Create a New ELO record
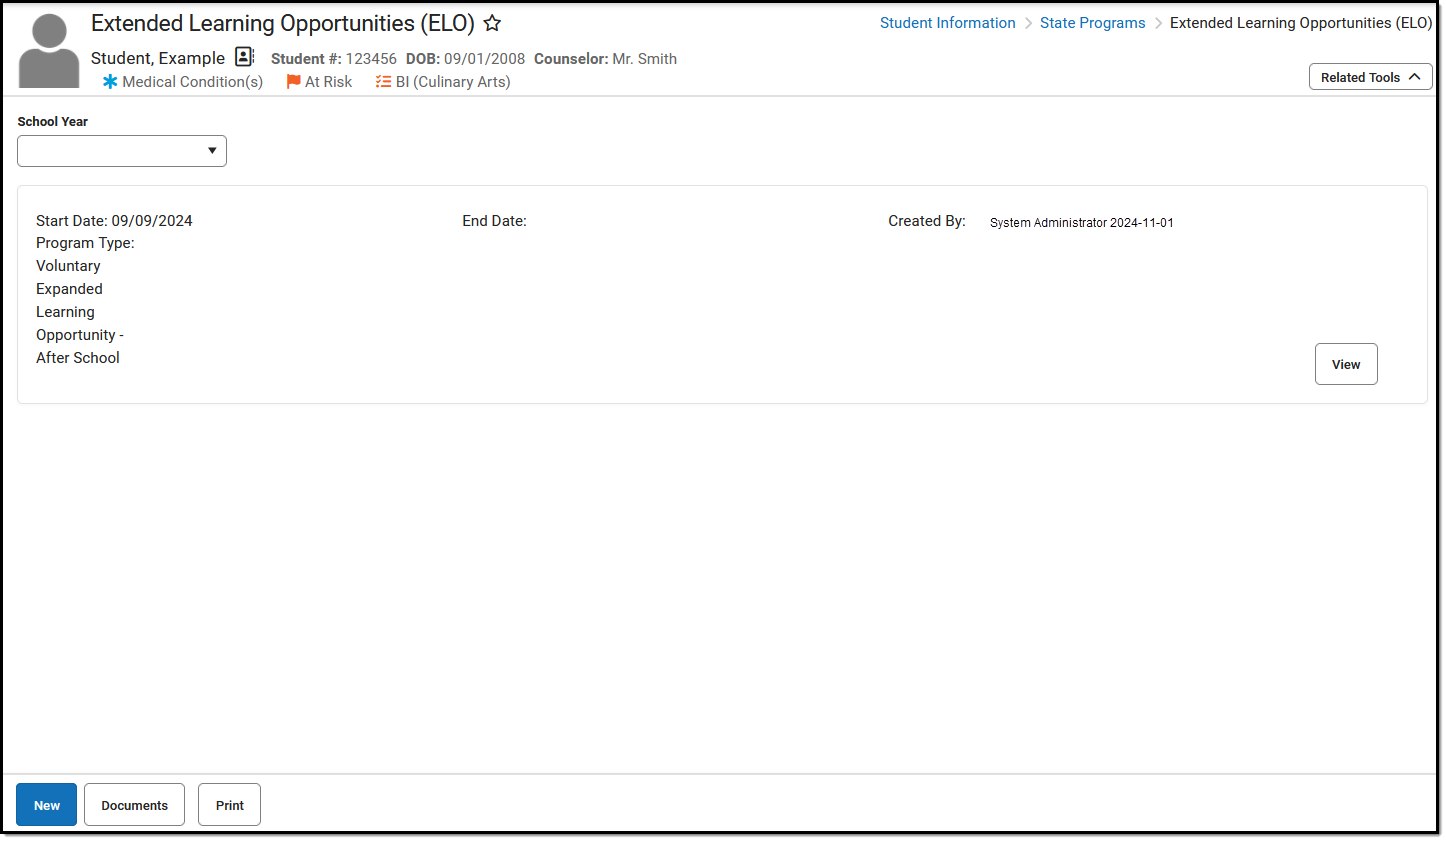The image size is (1446, 841). pos(46,805)
